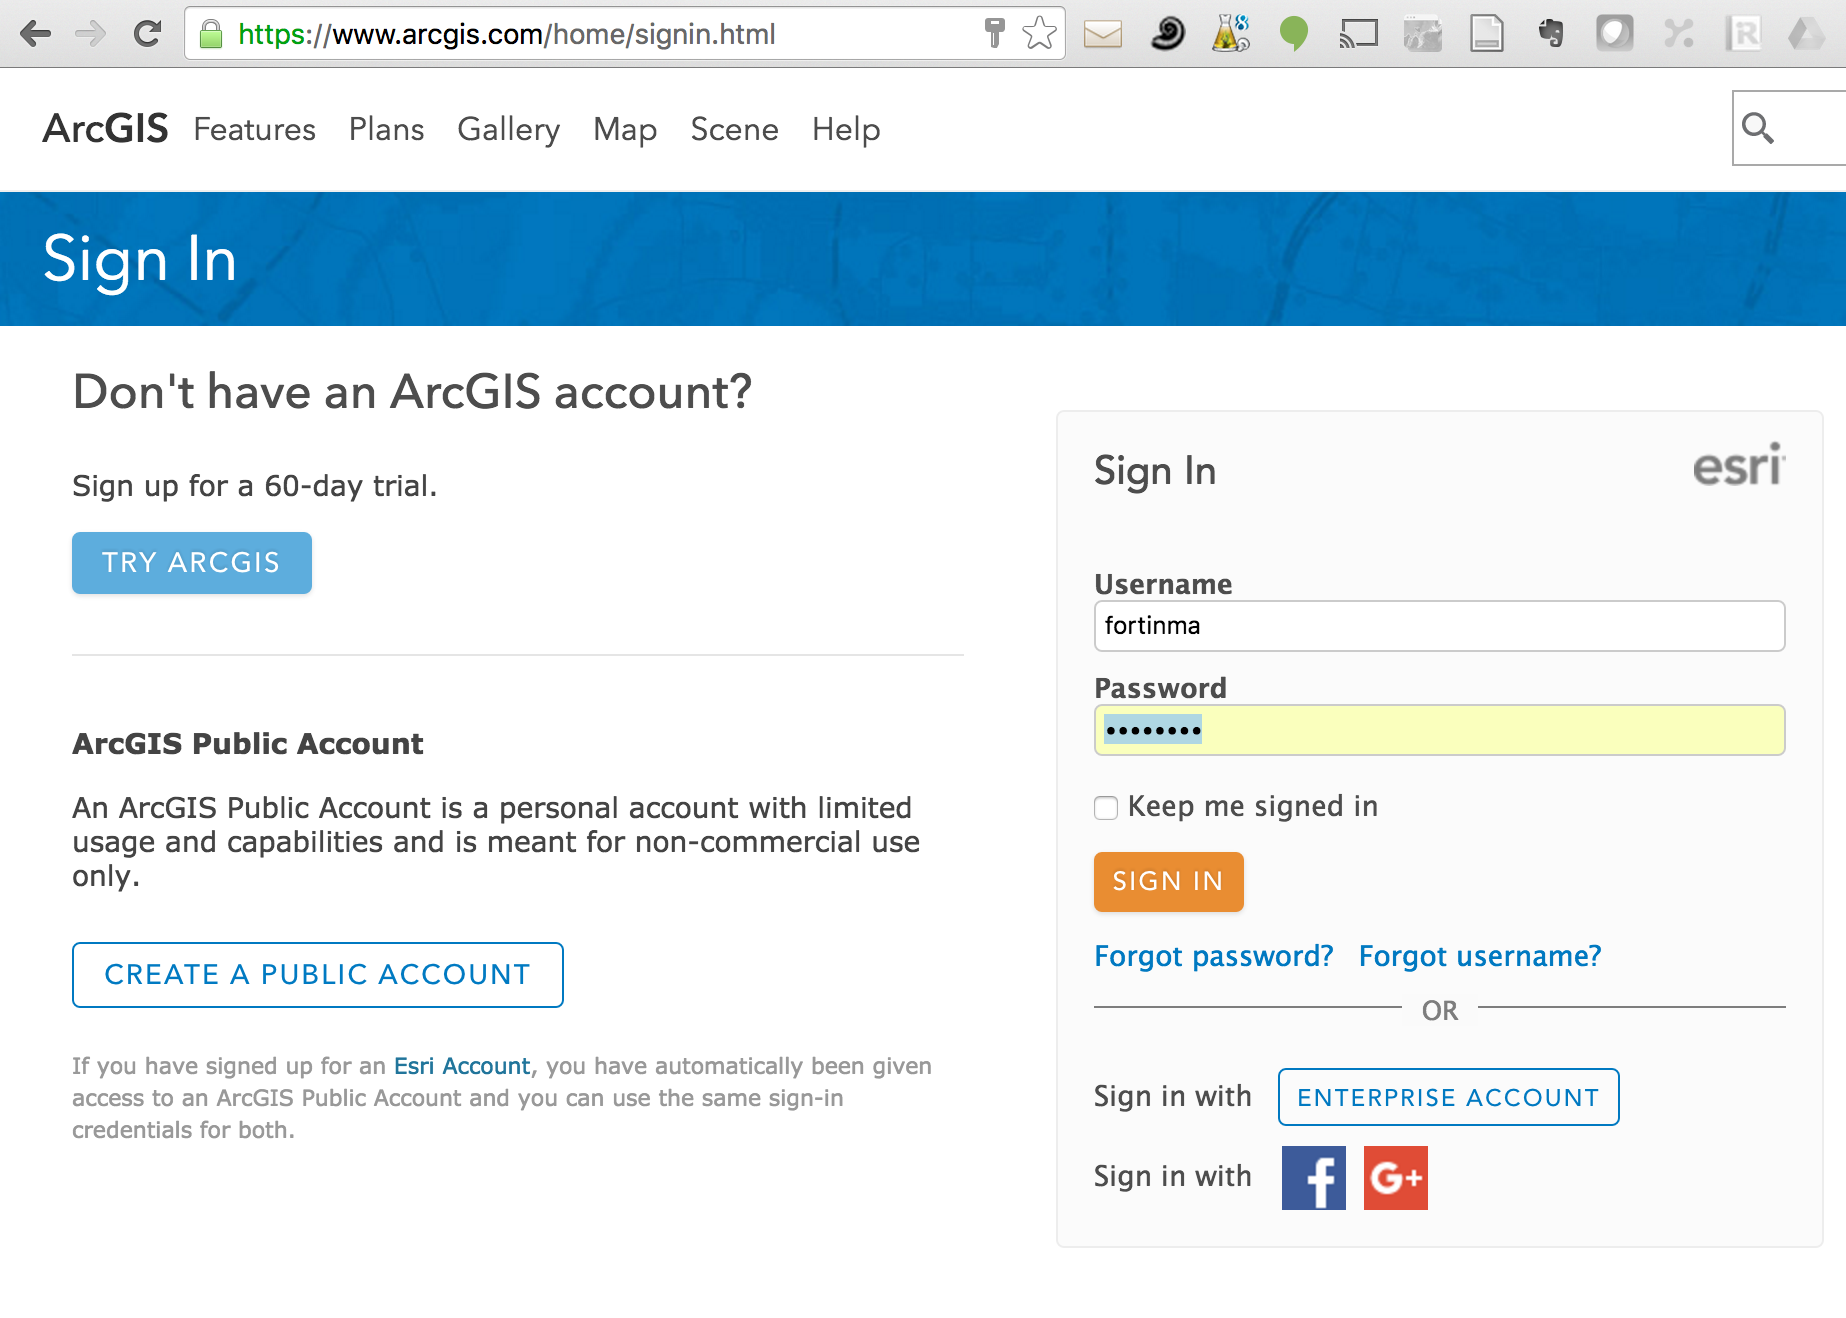The image size is (1846, 1318).
Task: Click the Evernote elephant extension icon
Action: coord(1551,34)
